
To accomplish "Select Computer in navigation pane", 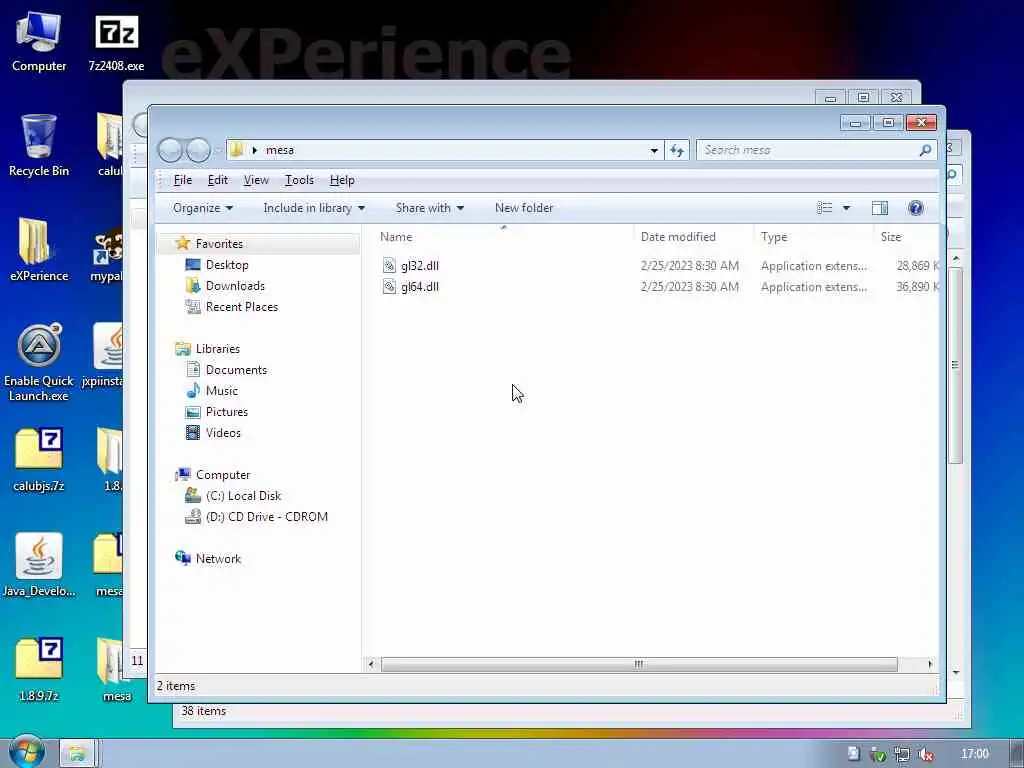I will click(x=223, y=475).
